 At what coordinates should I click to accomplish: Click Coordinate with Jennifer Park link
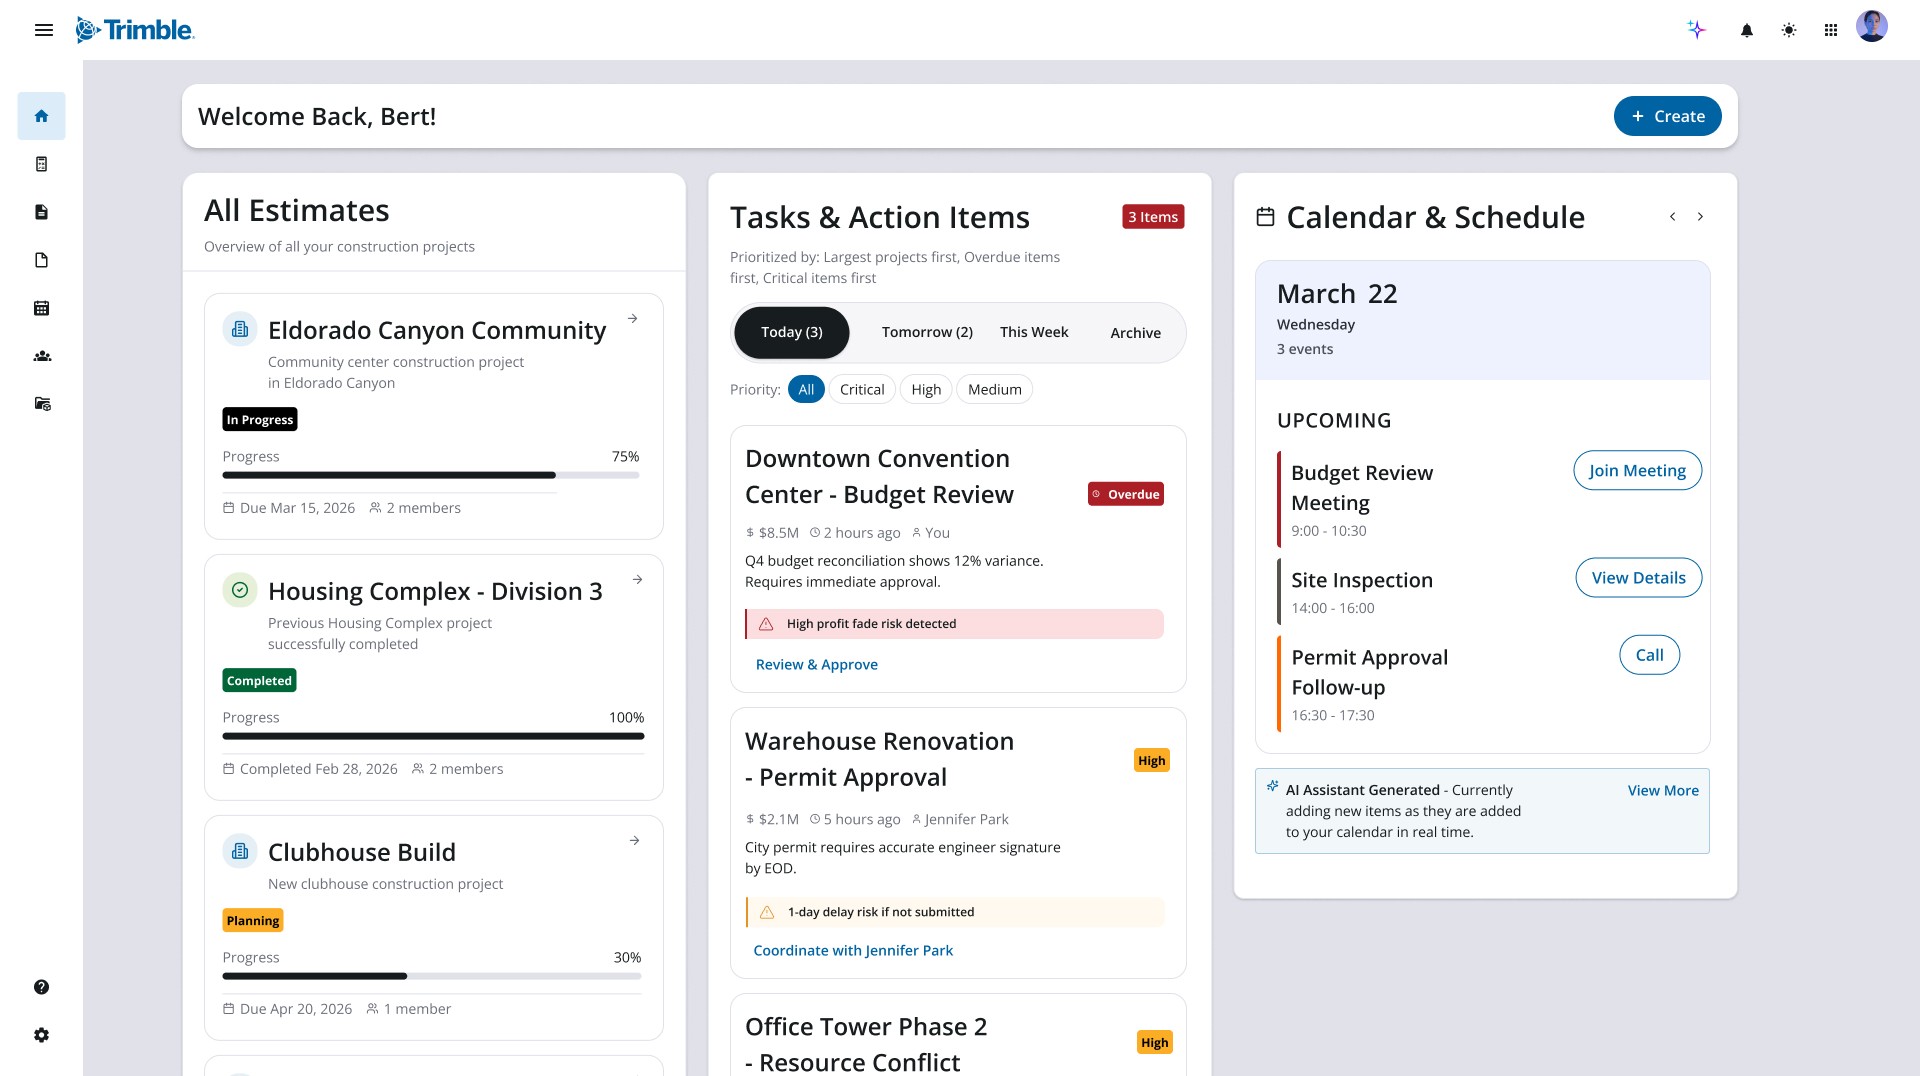pyautogui.click(x=853, y=950)
